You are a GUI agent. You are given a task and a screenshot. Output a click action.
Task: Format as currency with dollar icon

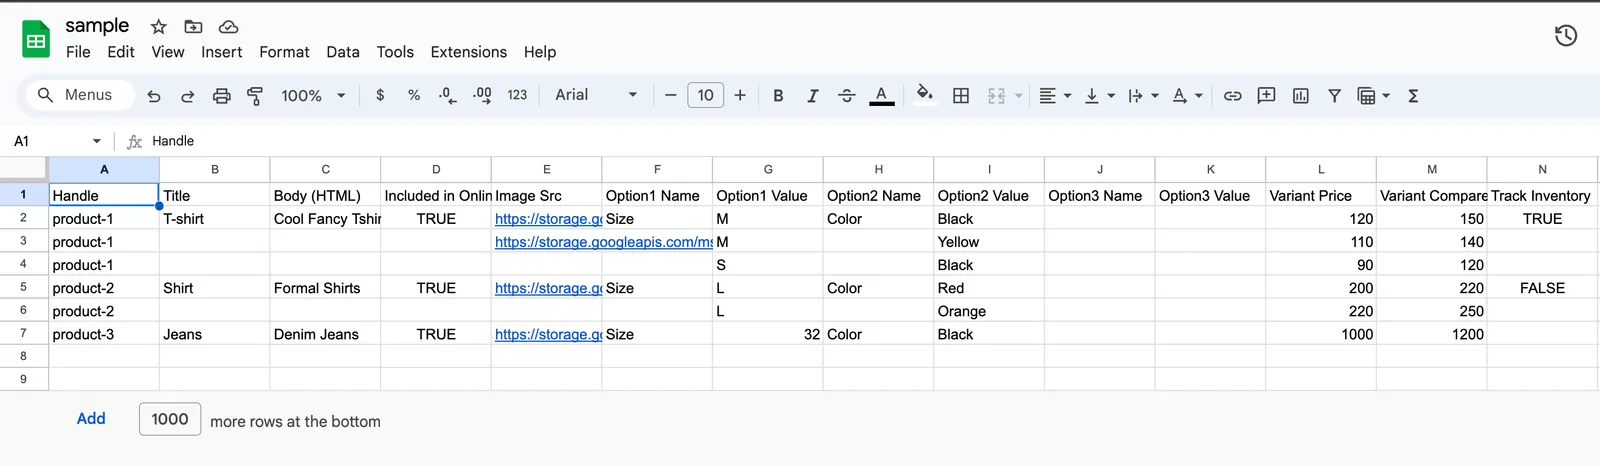[380, 95]
